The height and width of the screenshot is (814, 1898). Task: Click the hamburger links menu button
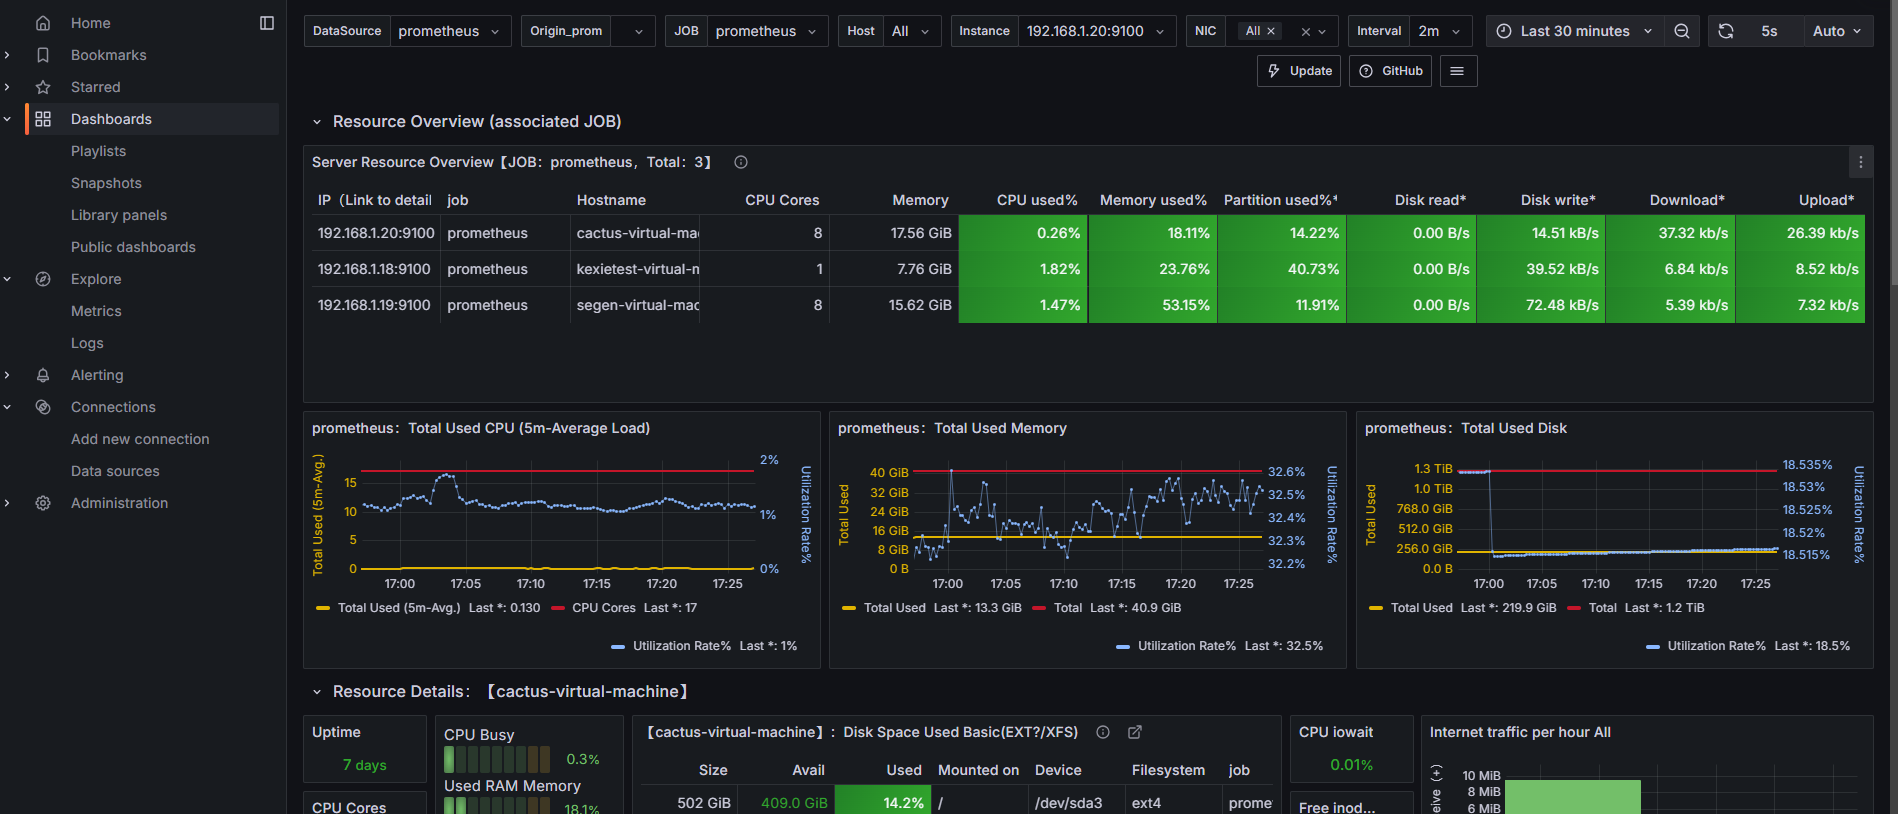1458,71
